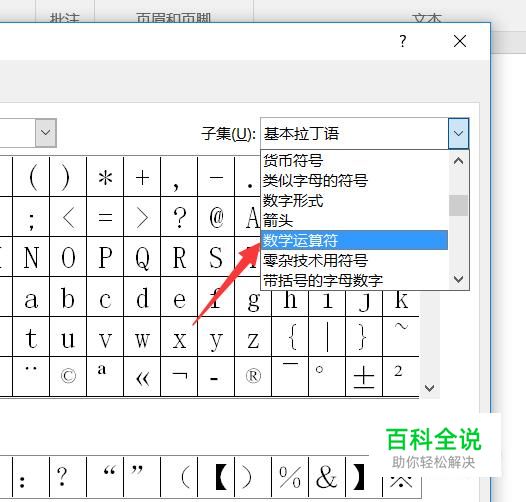Select lowercase t in symbol grid
The image size is (526, 502).
[x=31, y=337]
